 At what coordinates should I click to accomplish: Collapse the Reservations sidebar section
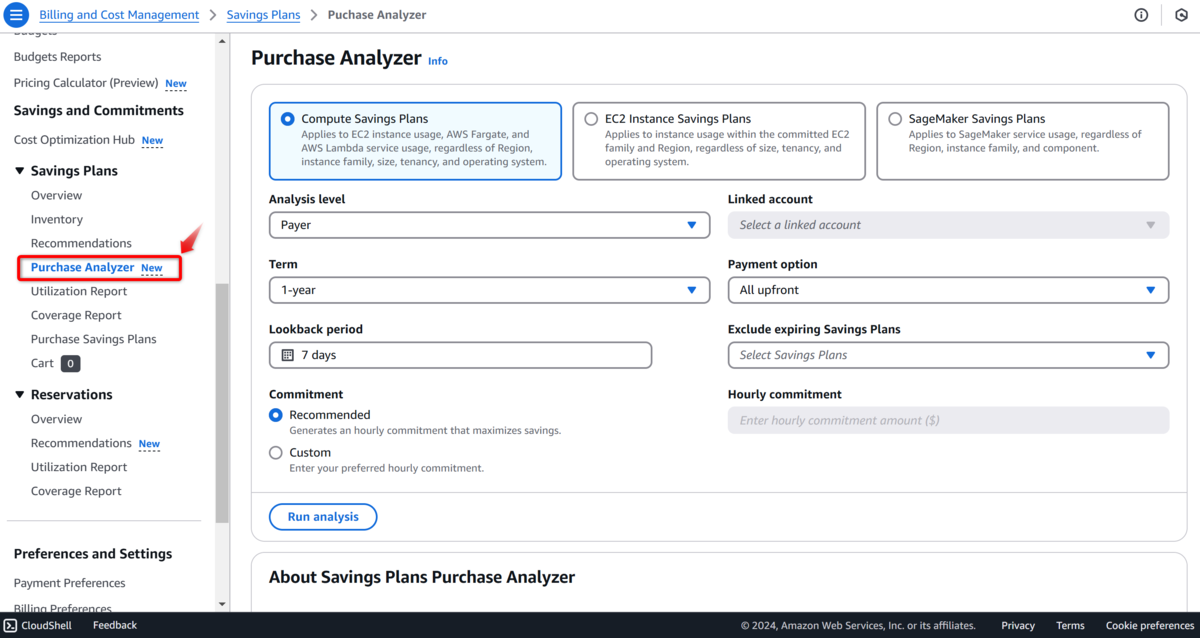[19, 395]
